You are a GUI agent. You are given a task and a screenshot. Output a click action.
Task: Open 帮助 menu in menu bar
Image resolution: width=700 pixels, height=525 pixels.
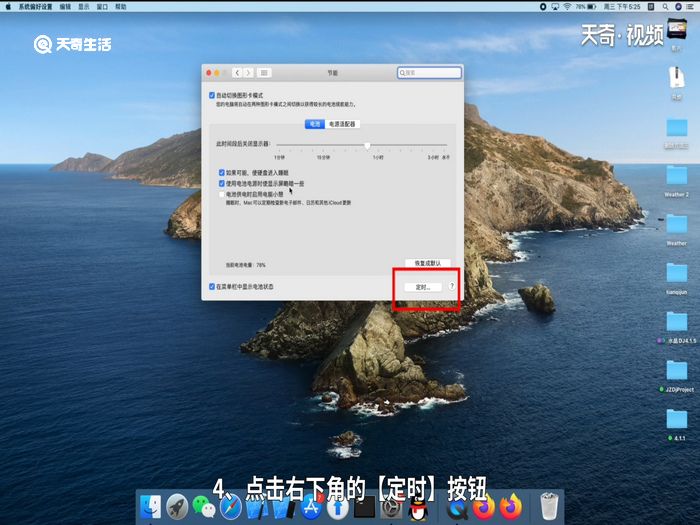point(121,6)
